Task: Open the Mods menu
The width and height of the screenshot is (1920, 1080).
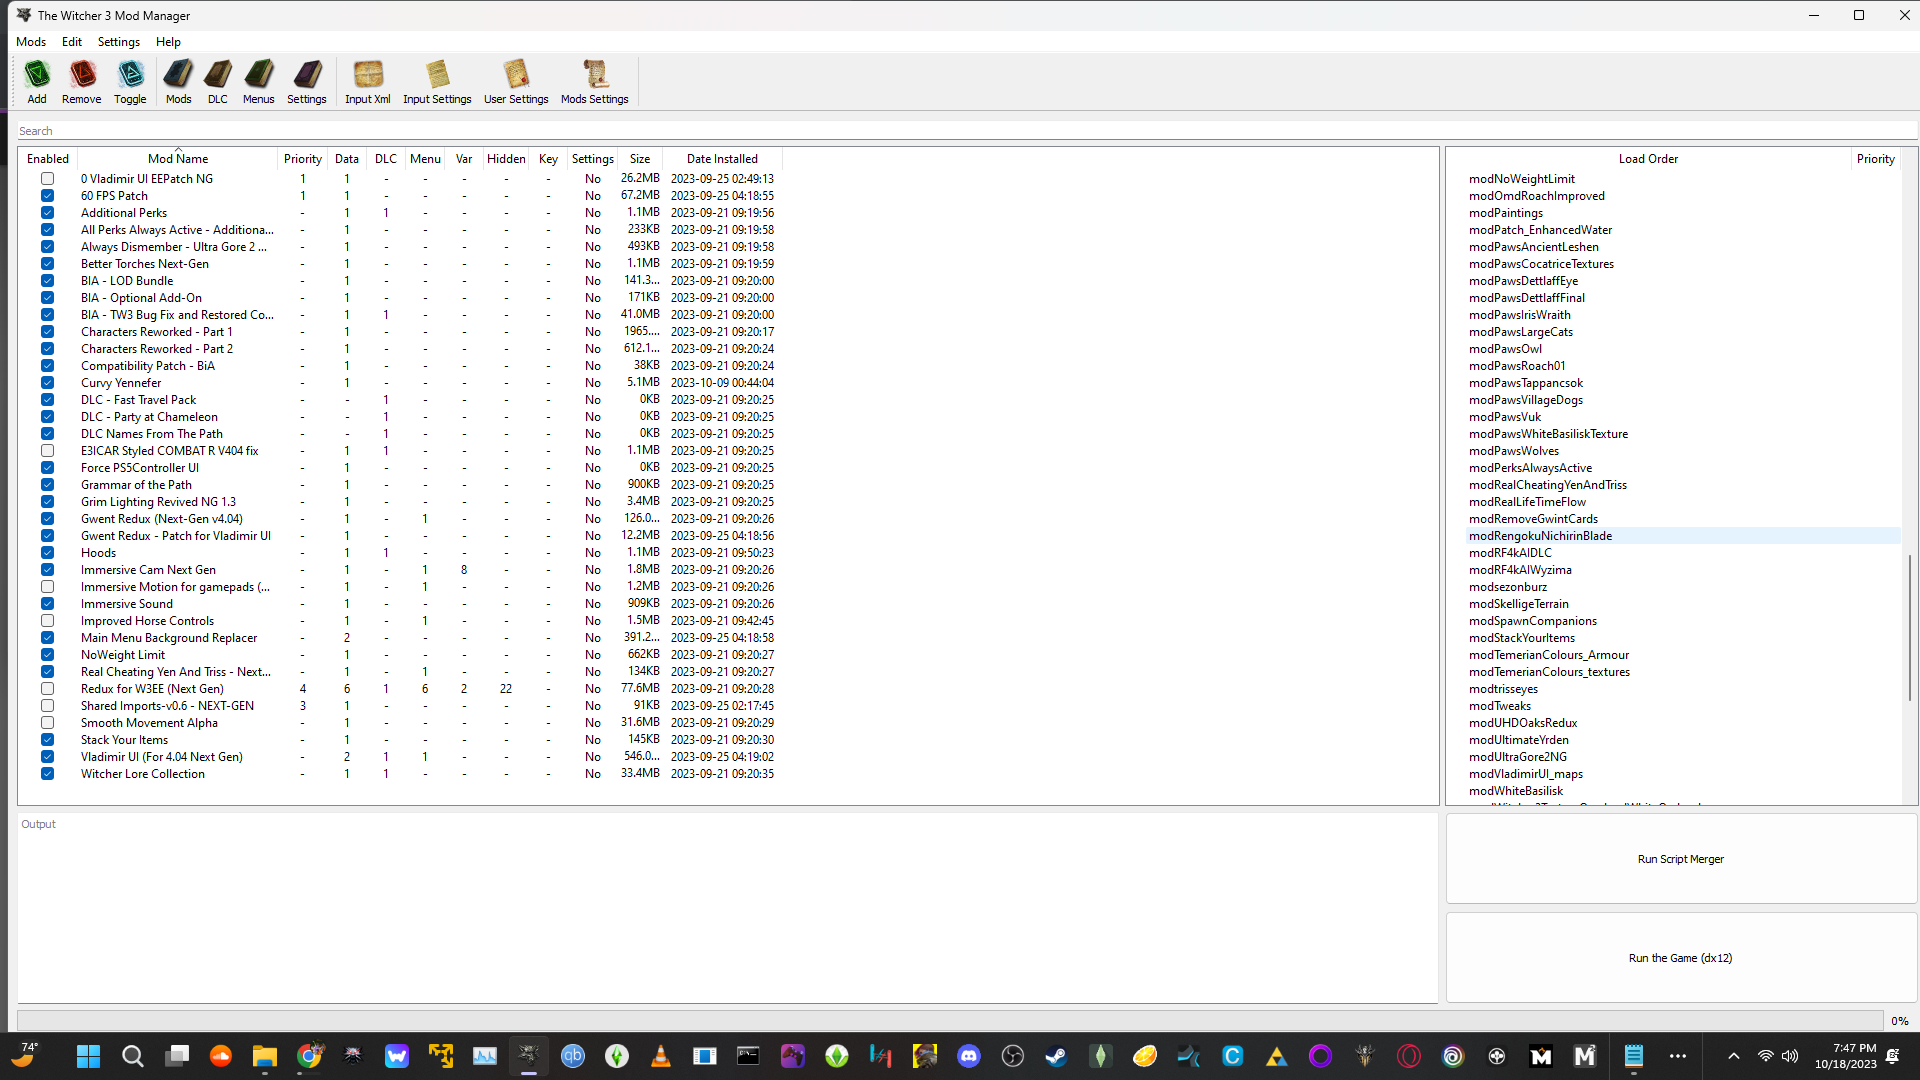Action: coord(31,42)
